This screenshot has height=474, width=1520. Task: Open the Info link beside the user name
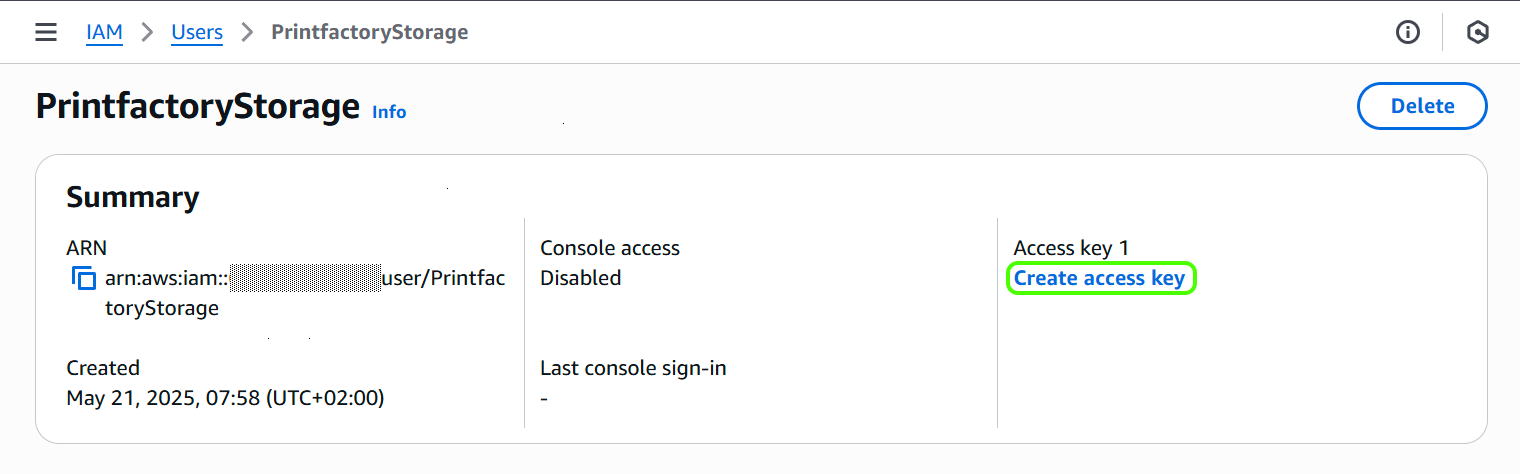click(x=389, y=112)
